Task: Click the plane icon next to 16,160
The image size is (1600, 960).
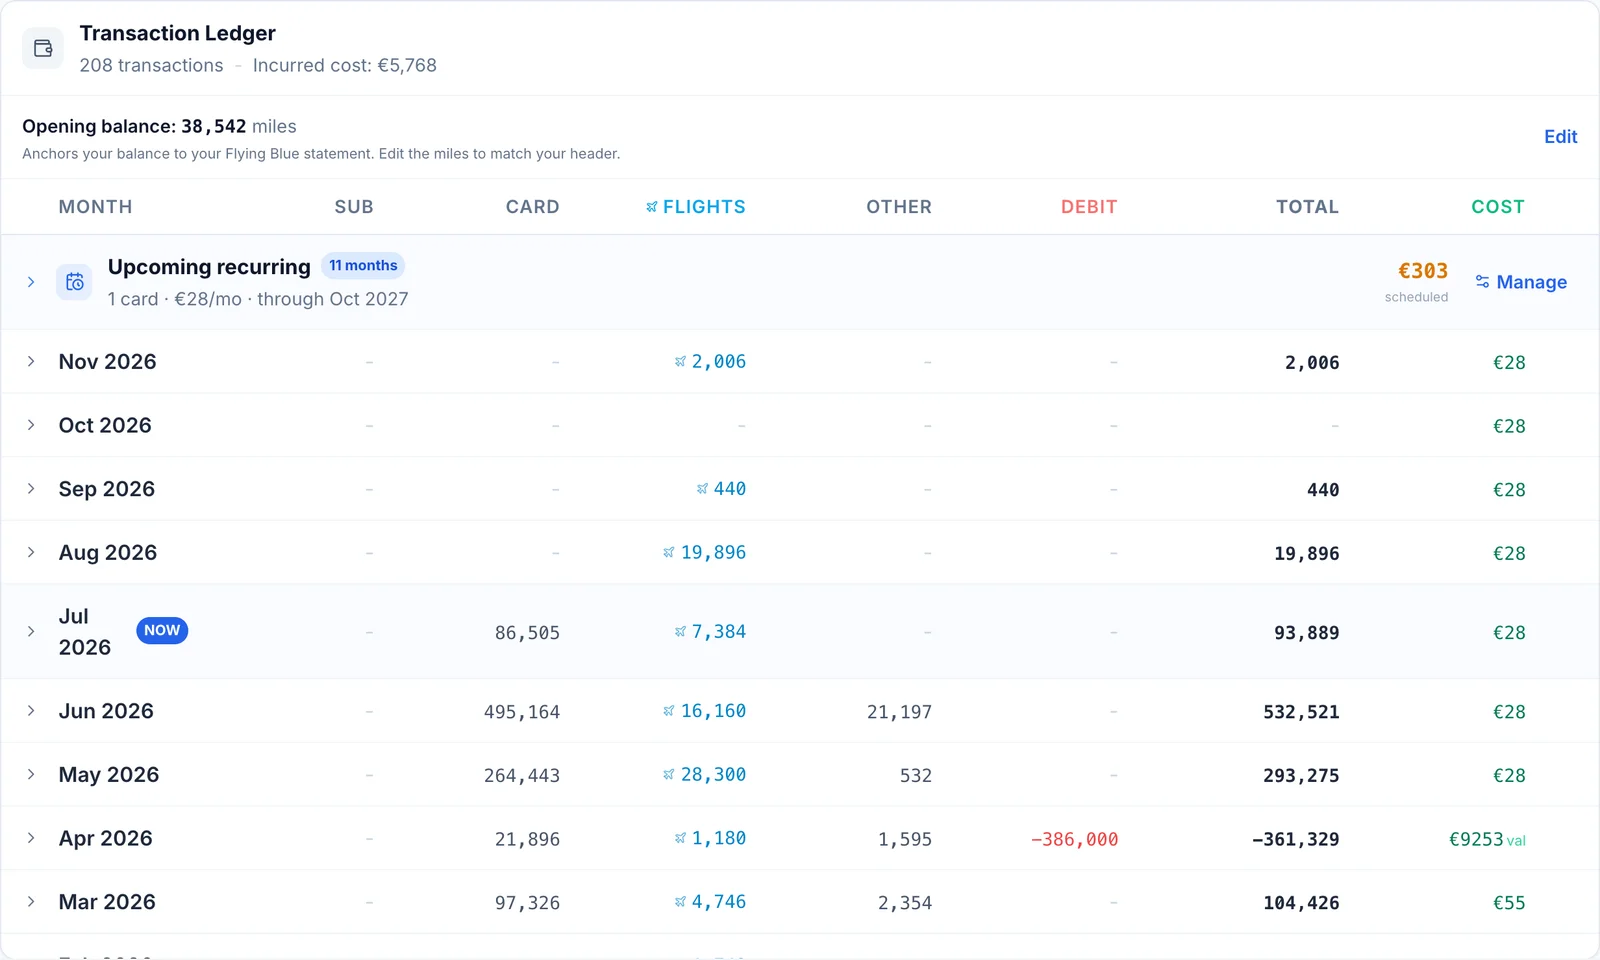Action: pos(669,711)
